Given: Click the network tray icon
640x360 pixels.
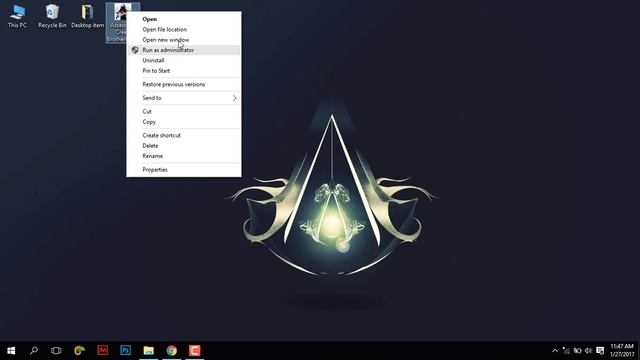Looking at the screenshot, I should tap(566, 351).
